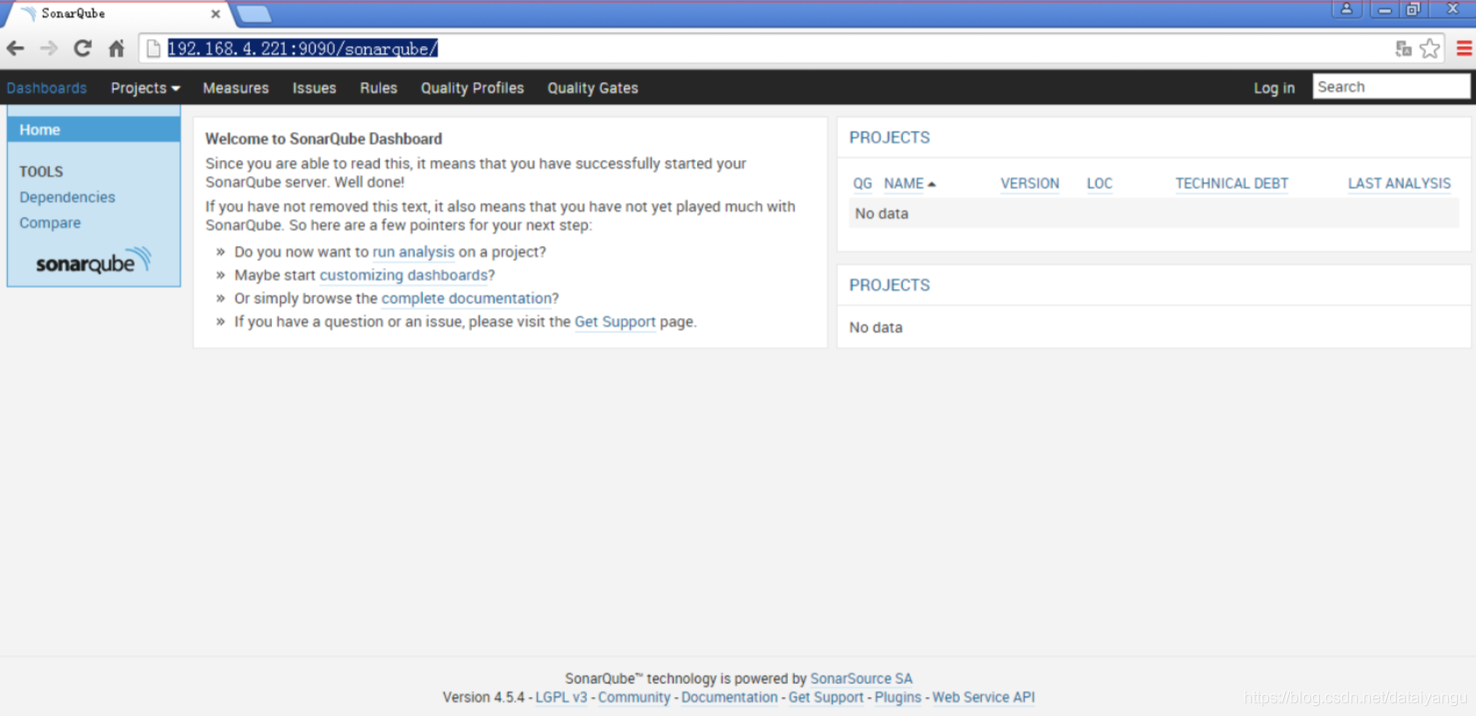Sort projects by QG column
1476x716 pixels.
coord(862,184)
